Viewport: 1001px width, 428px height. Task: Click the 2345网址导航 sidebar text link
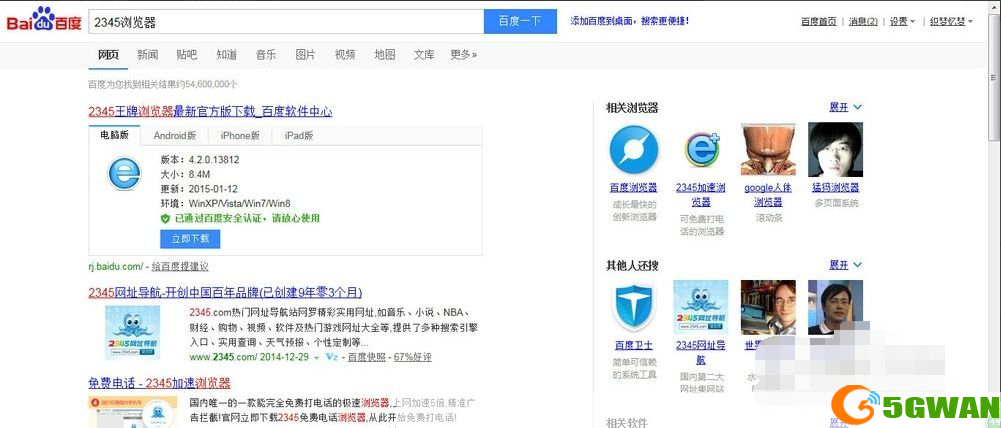700,352
